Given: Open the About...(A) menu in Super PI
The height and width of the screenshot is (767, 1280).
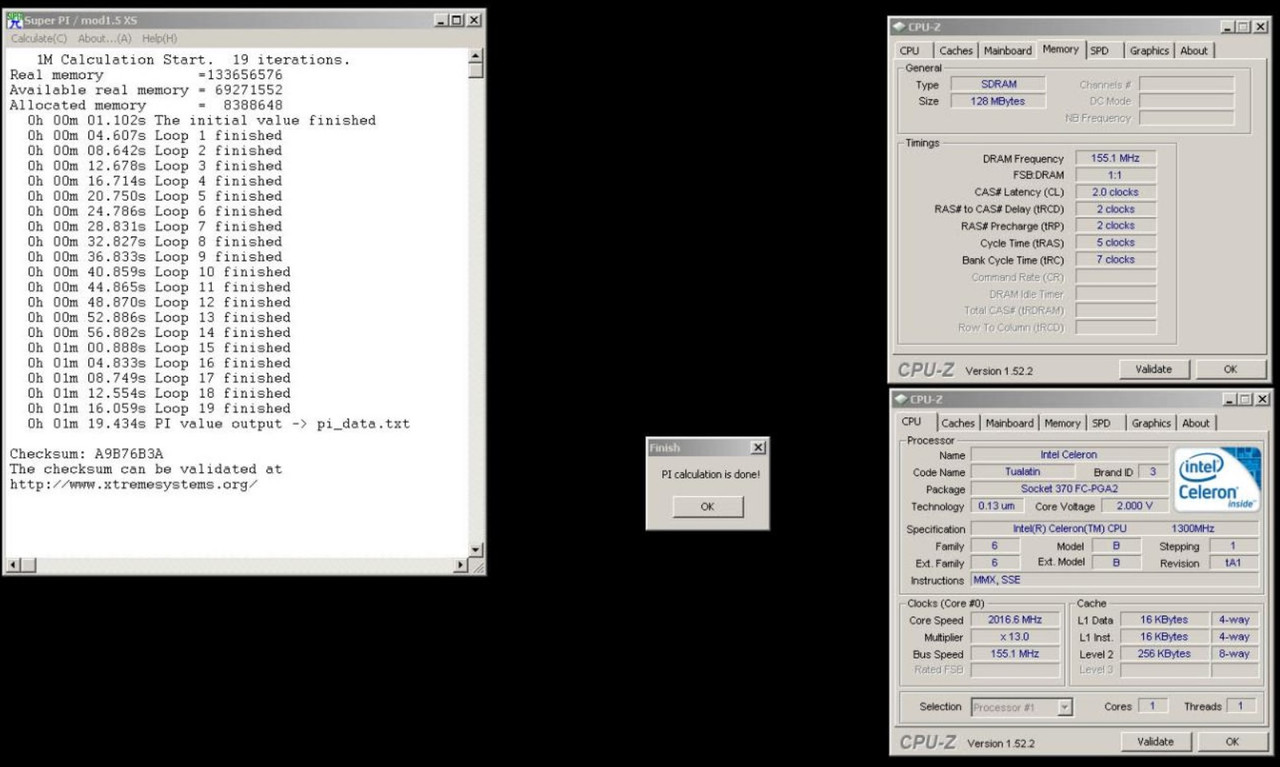Looking at the screenshot, I should coord(105,38).
